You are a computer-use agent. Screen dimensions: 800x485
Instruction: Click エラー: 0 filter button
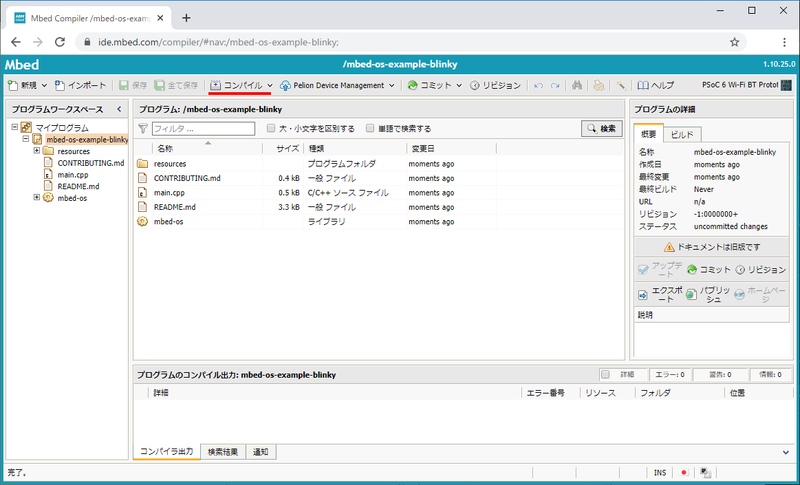tap(670, 374)
